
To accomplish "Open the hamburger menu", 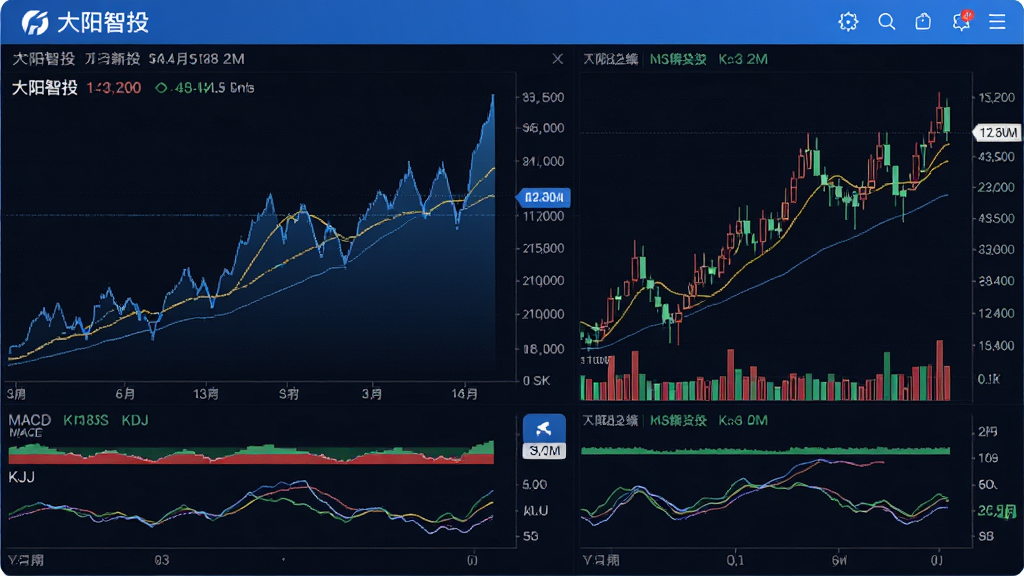I will tap(997, 22).
